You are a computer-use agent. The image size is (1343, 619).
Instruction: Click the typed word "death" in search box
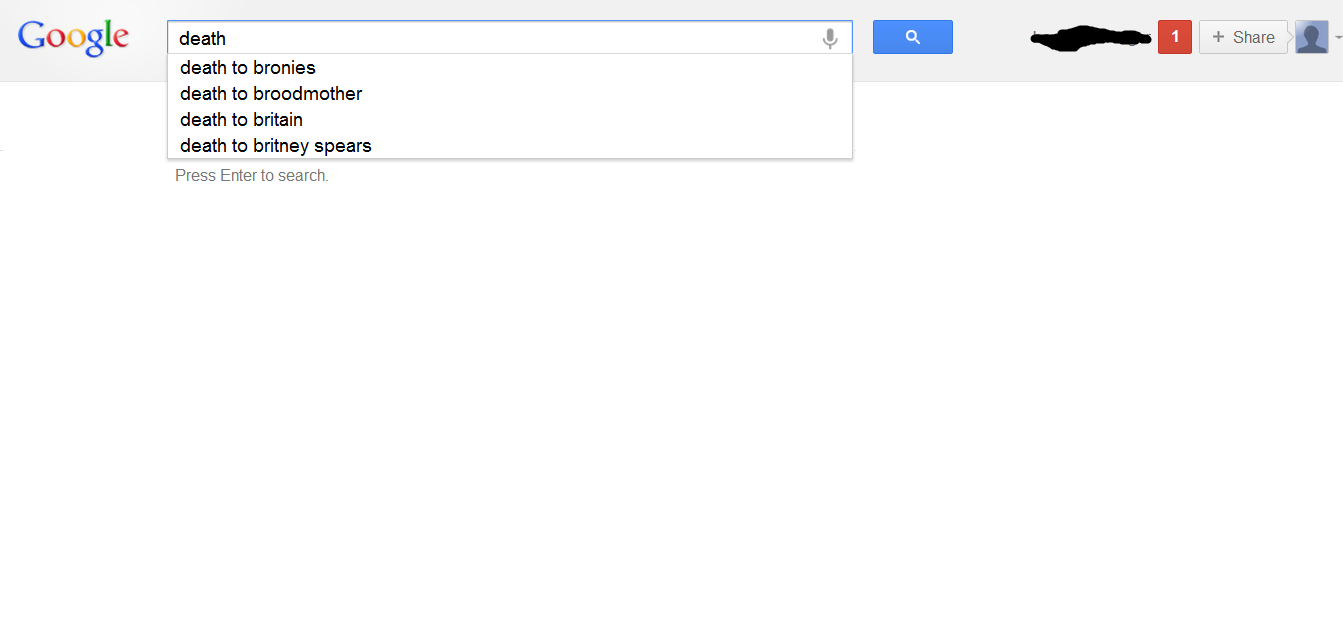(203, 38)
